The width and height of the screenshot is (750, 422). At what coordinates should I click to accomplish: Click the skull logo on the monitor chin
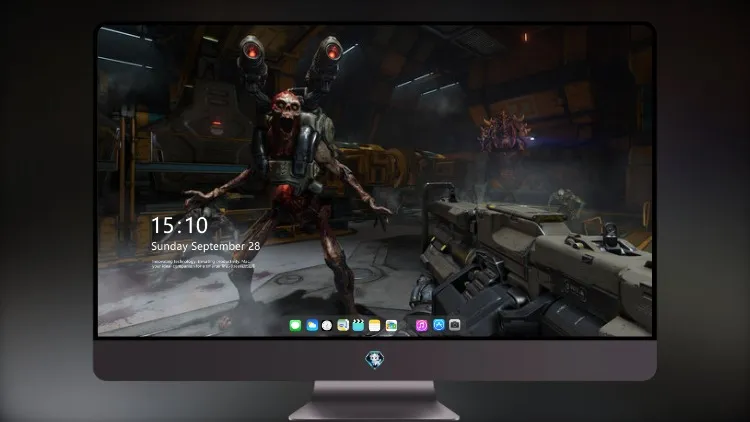click(x=375, y=360)
